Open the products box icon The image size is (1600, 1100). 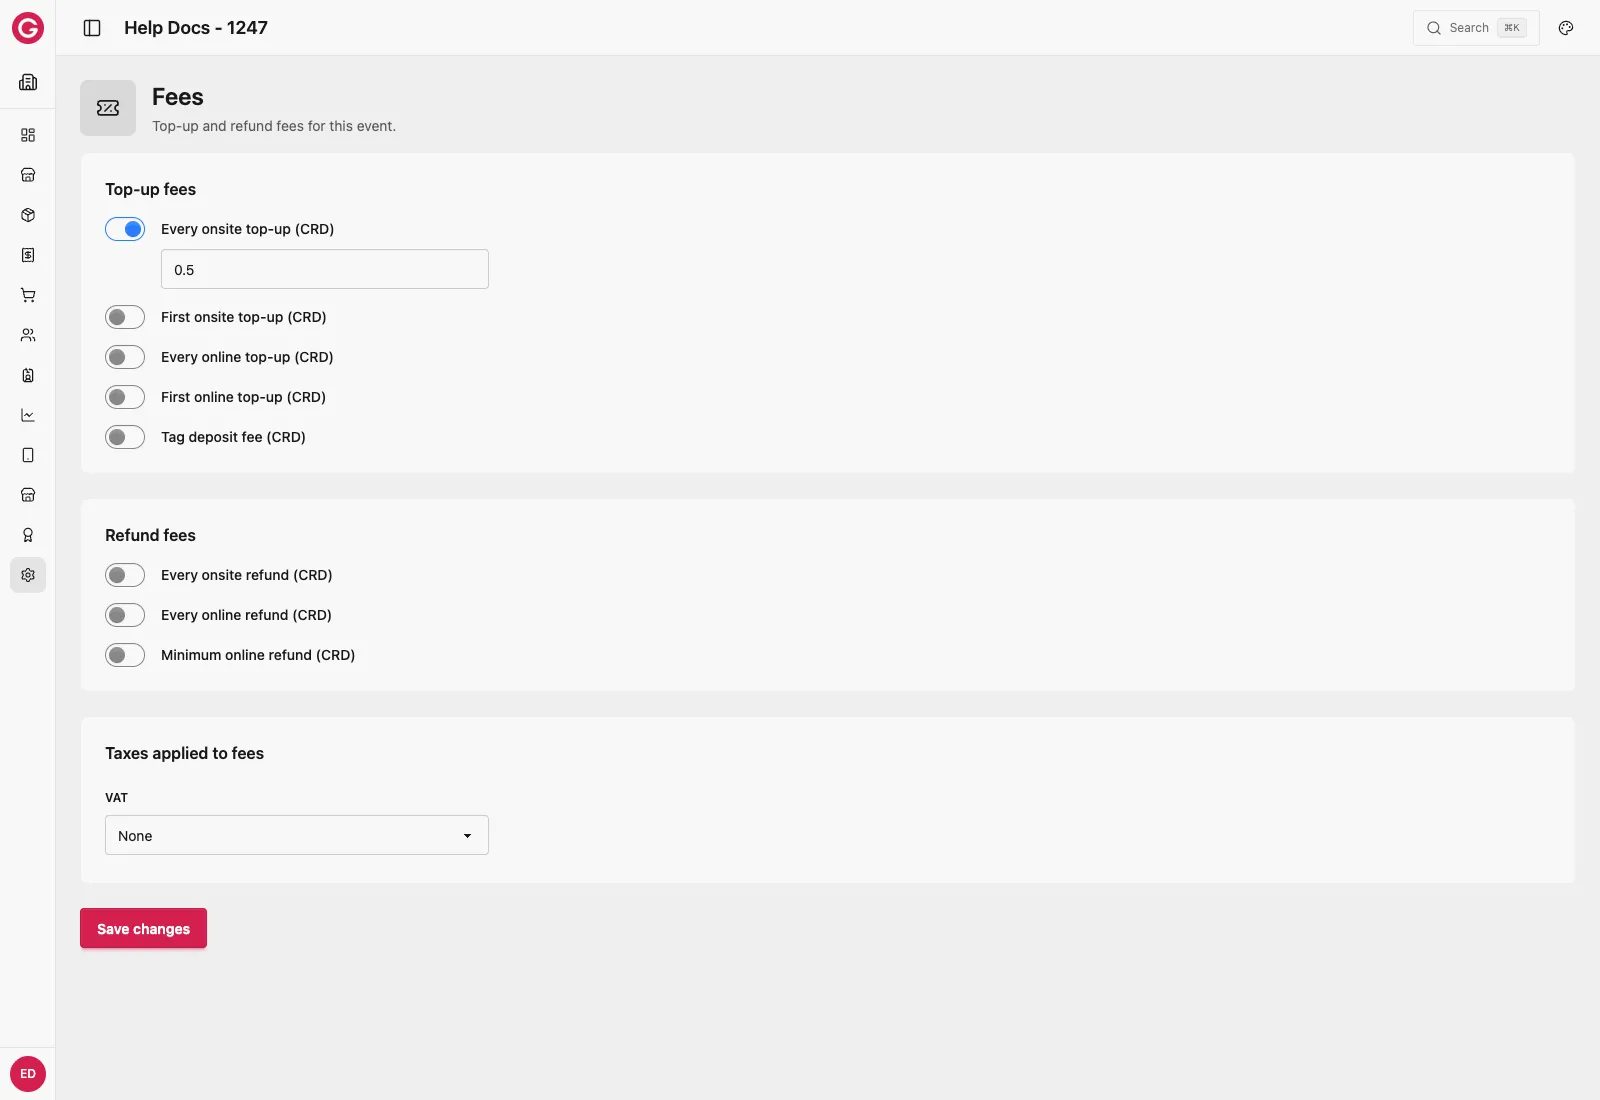pyautogui.click(x=28, y=215)
